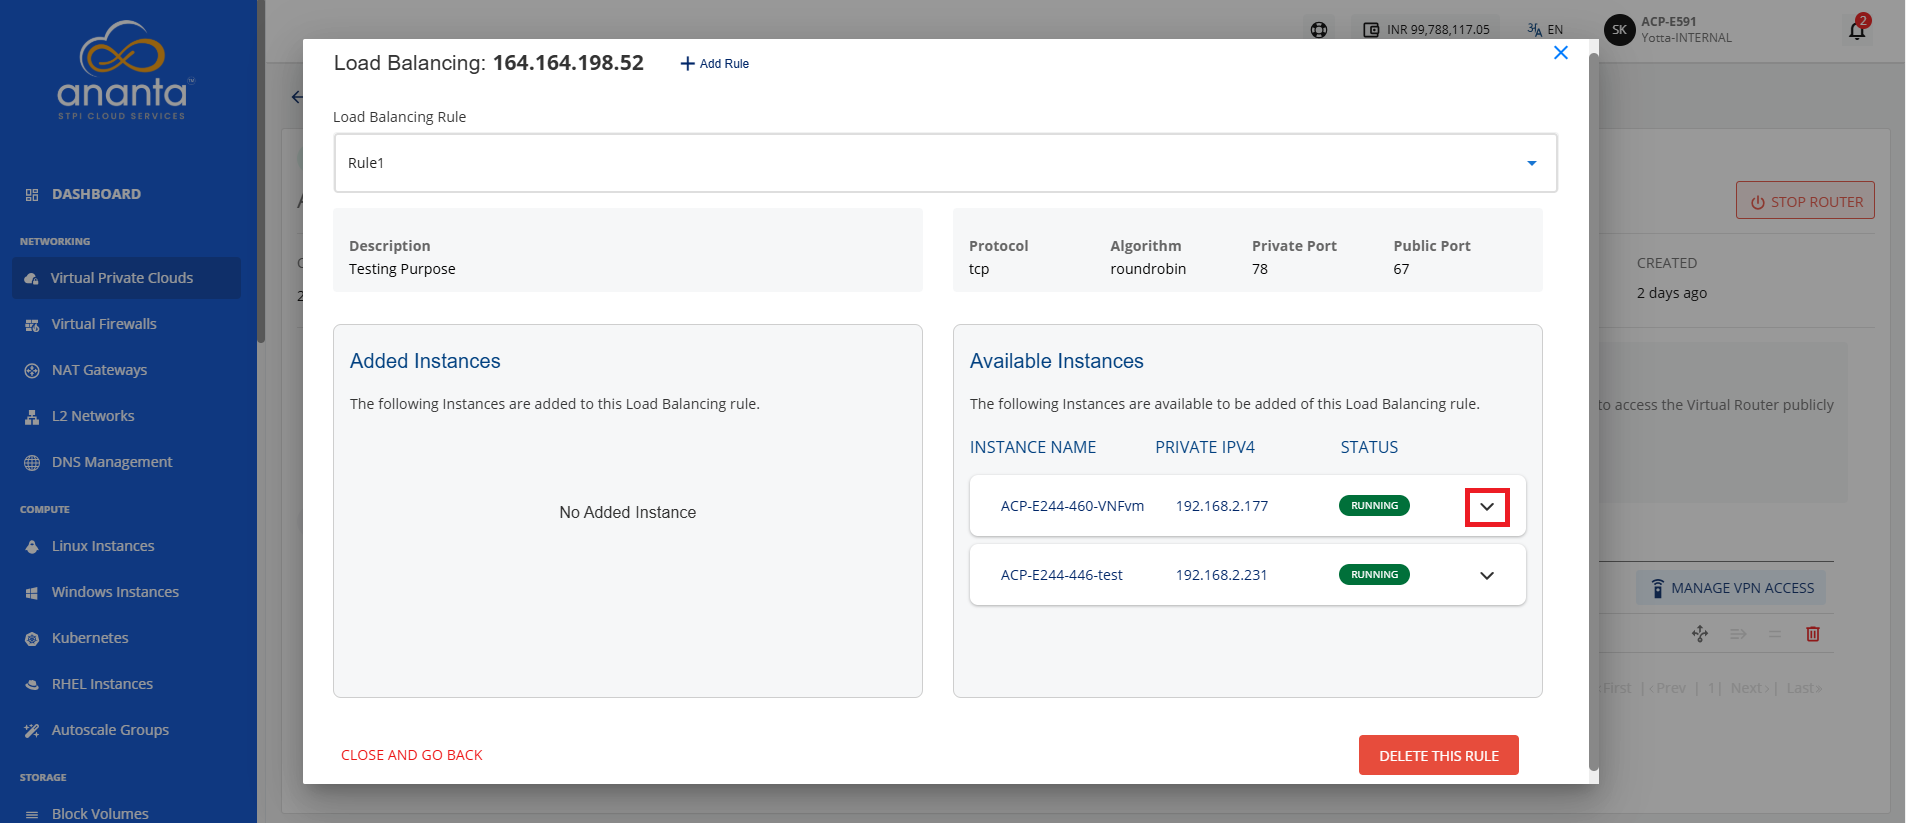Close the Load Balancing dialog with X
The width and height of the screenshot is (1906, 823).
click(x=1561, y=53)
